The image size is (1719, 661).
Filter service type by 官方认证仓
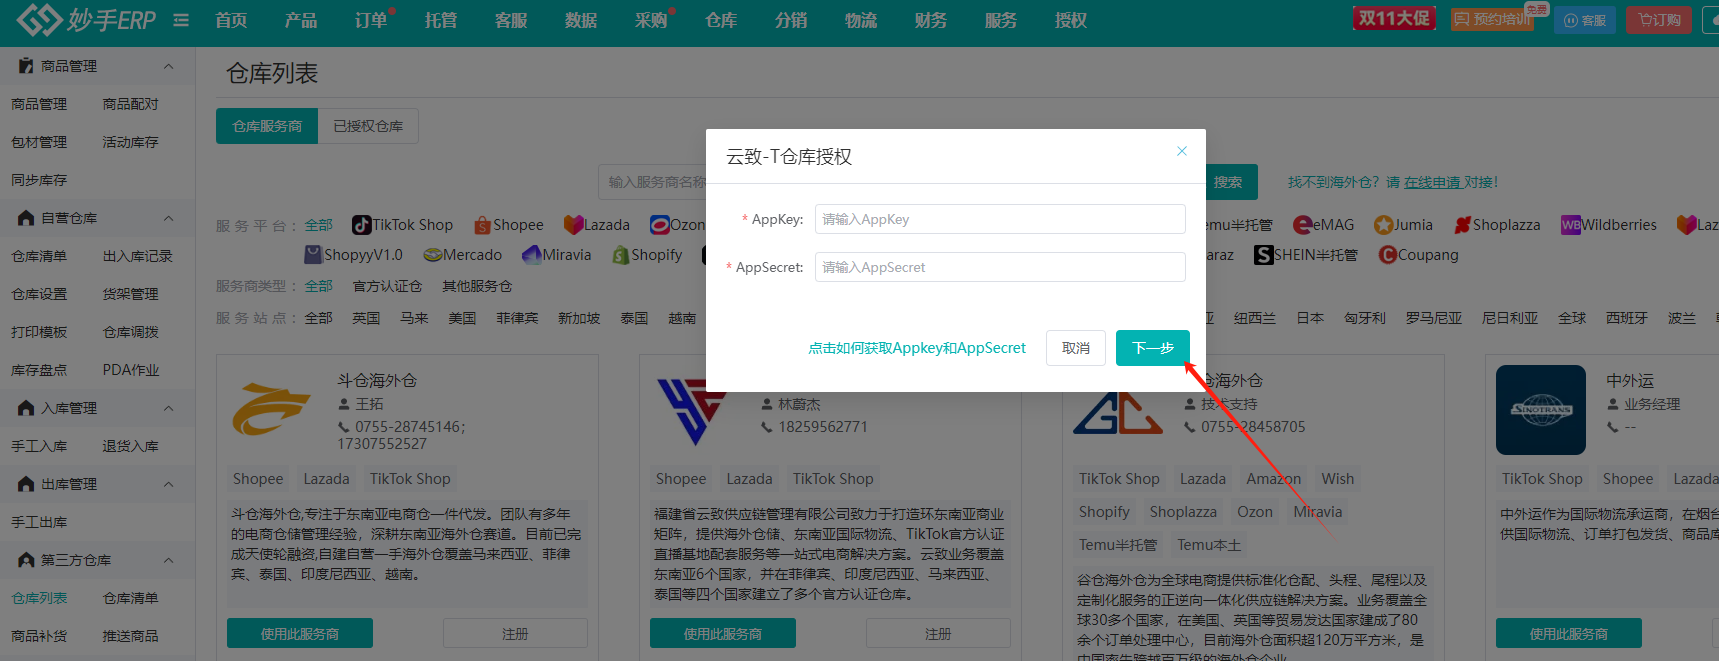tap(387, 286)
